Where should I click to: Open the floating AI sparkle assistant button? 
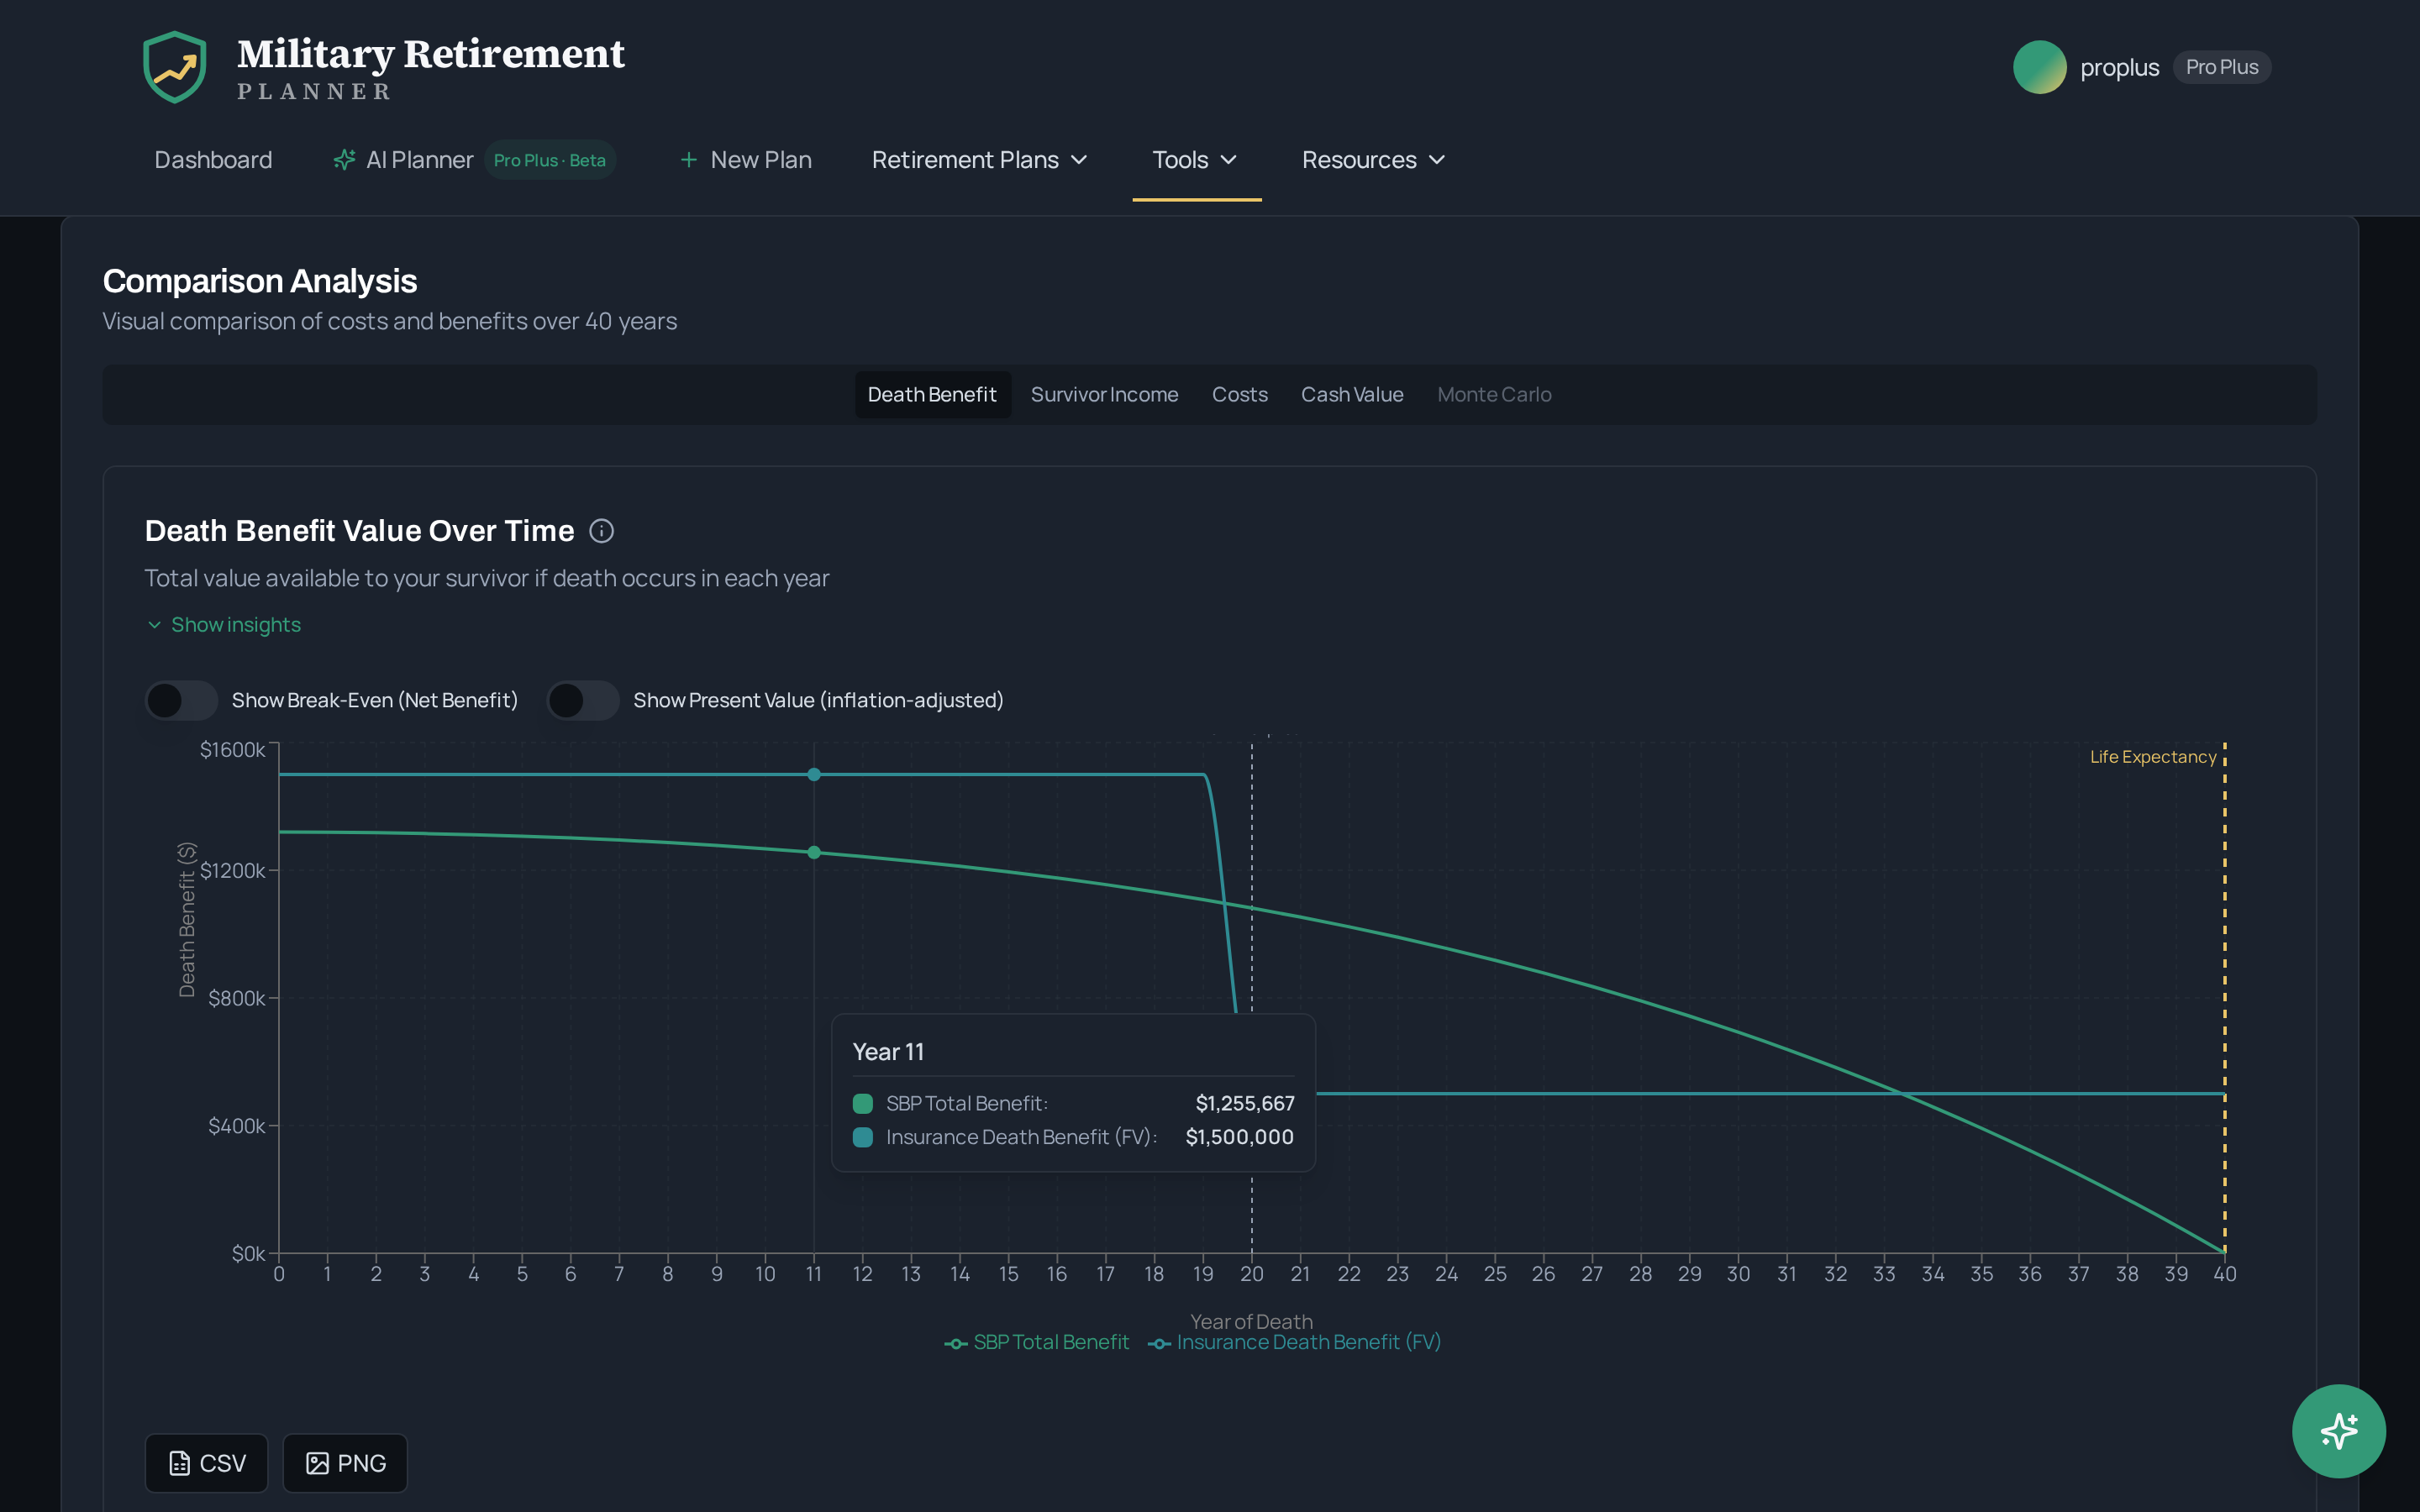[x=2338, y=1430]
